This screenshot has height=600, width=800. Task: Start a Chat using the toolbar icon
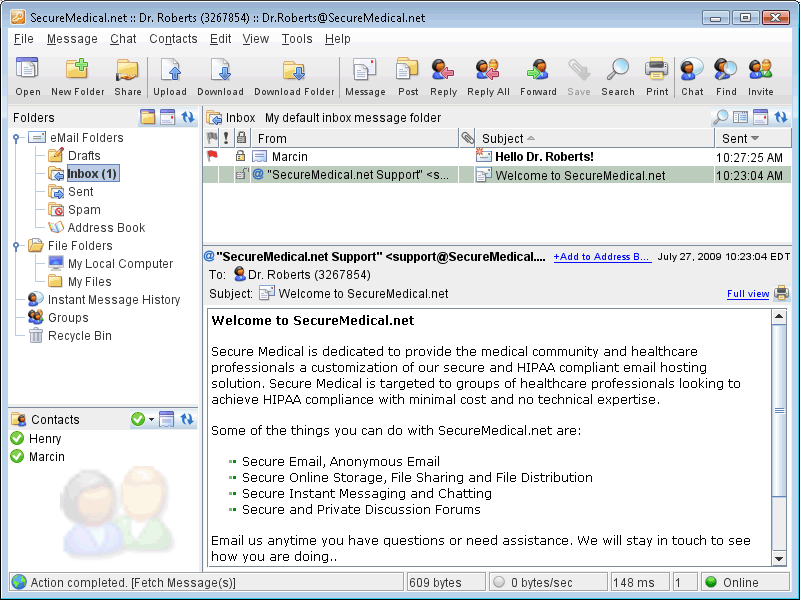point(690,70)
